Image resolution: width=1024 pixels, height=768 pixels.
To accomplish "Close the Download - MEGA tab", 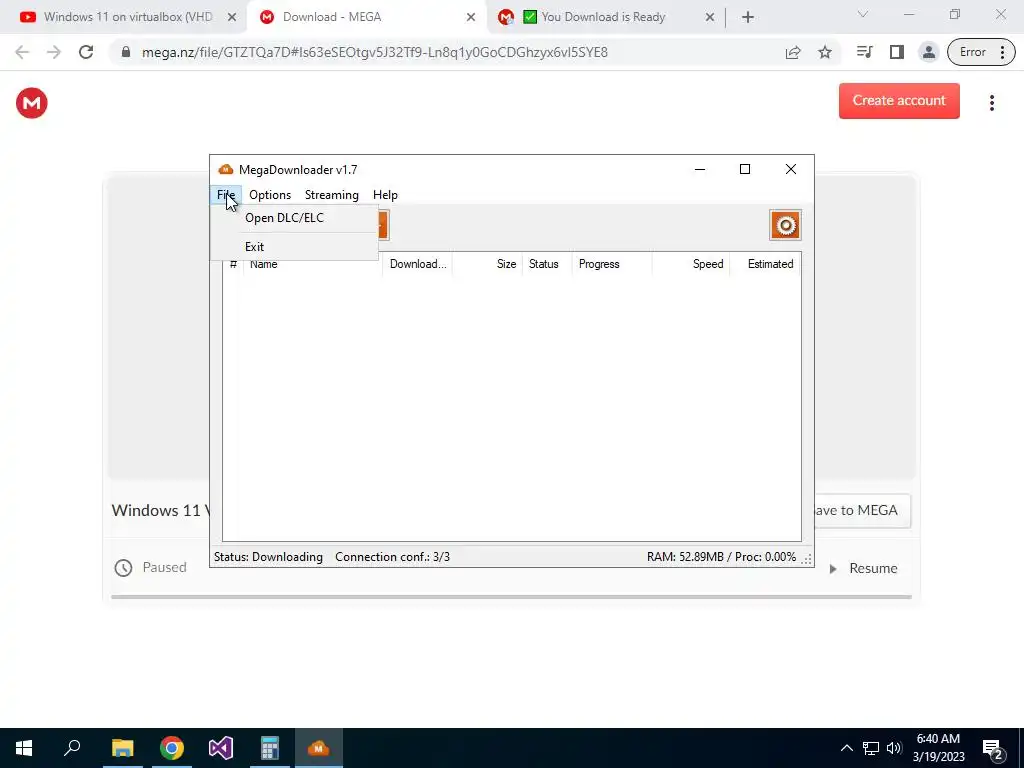I will pos(471,17).
